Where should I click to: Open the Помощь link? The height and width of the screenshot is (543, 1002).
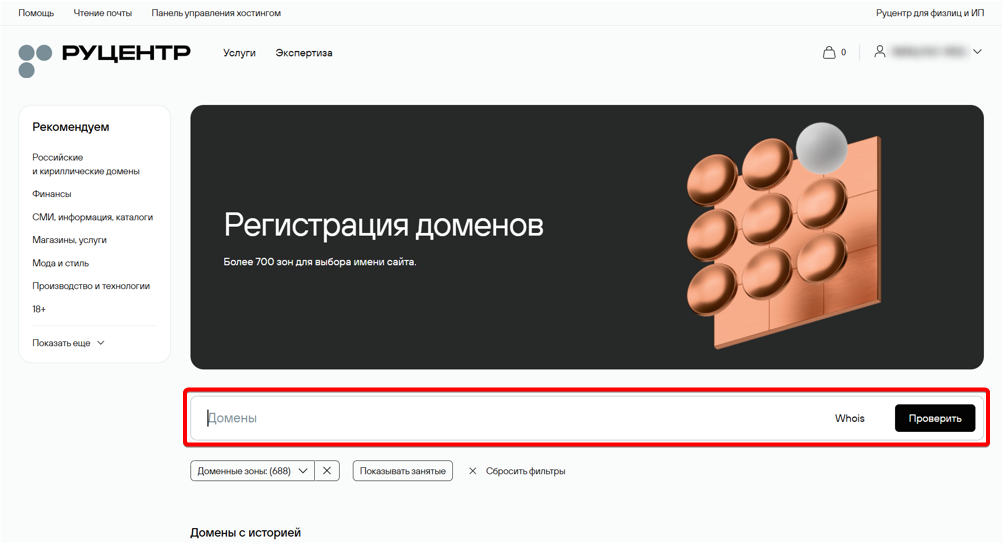[36, 13]
